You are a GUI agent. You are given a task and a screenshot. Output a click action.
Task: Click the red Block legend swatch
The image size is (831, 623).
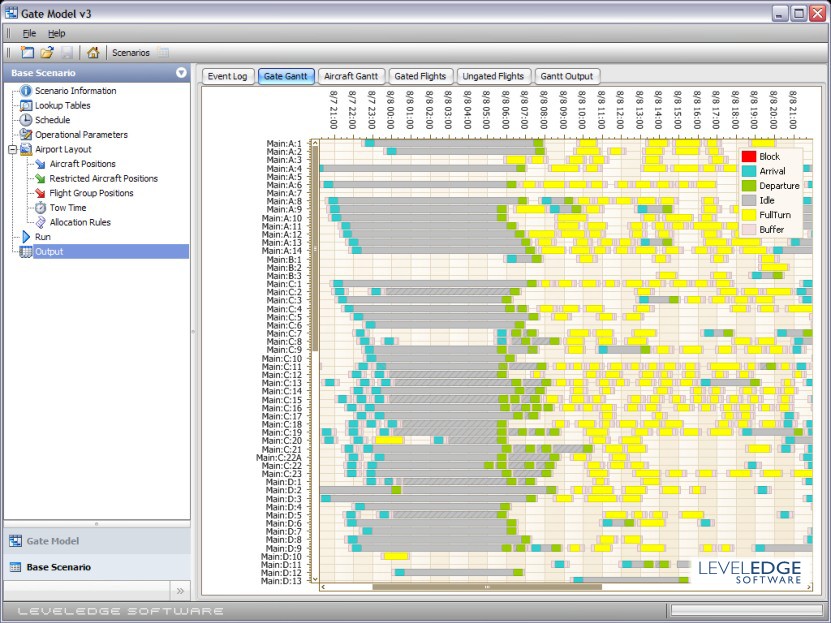tap(748, 157)
